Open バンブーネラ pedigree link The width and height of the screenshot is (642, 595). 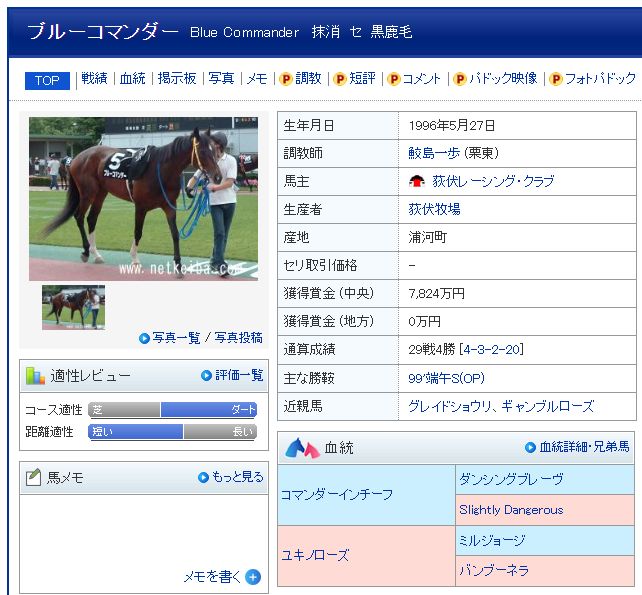494,570
